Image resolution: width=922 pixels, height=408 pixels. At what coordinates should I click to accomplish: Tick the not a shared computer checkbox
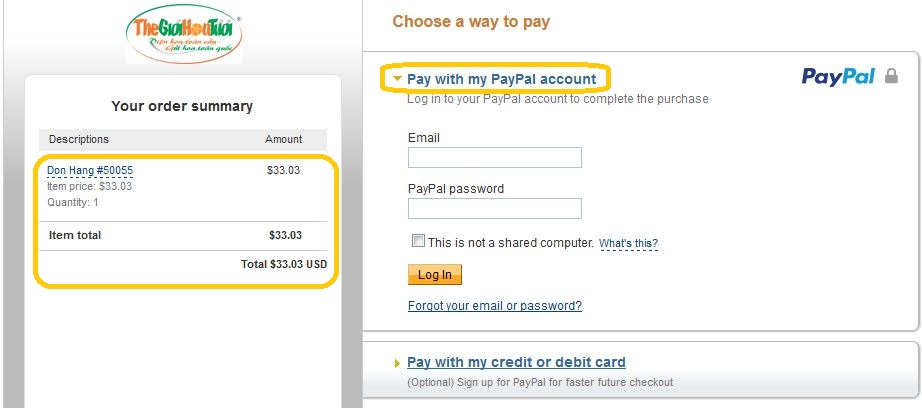pos(418,241)
